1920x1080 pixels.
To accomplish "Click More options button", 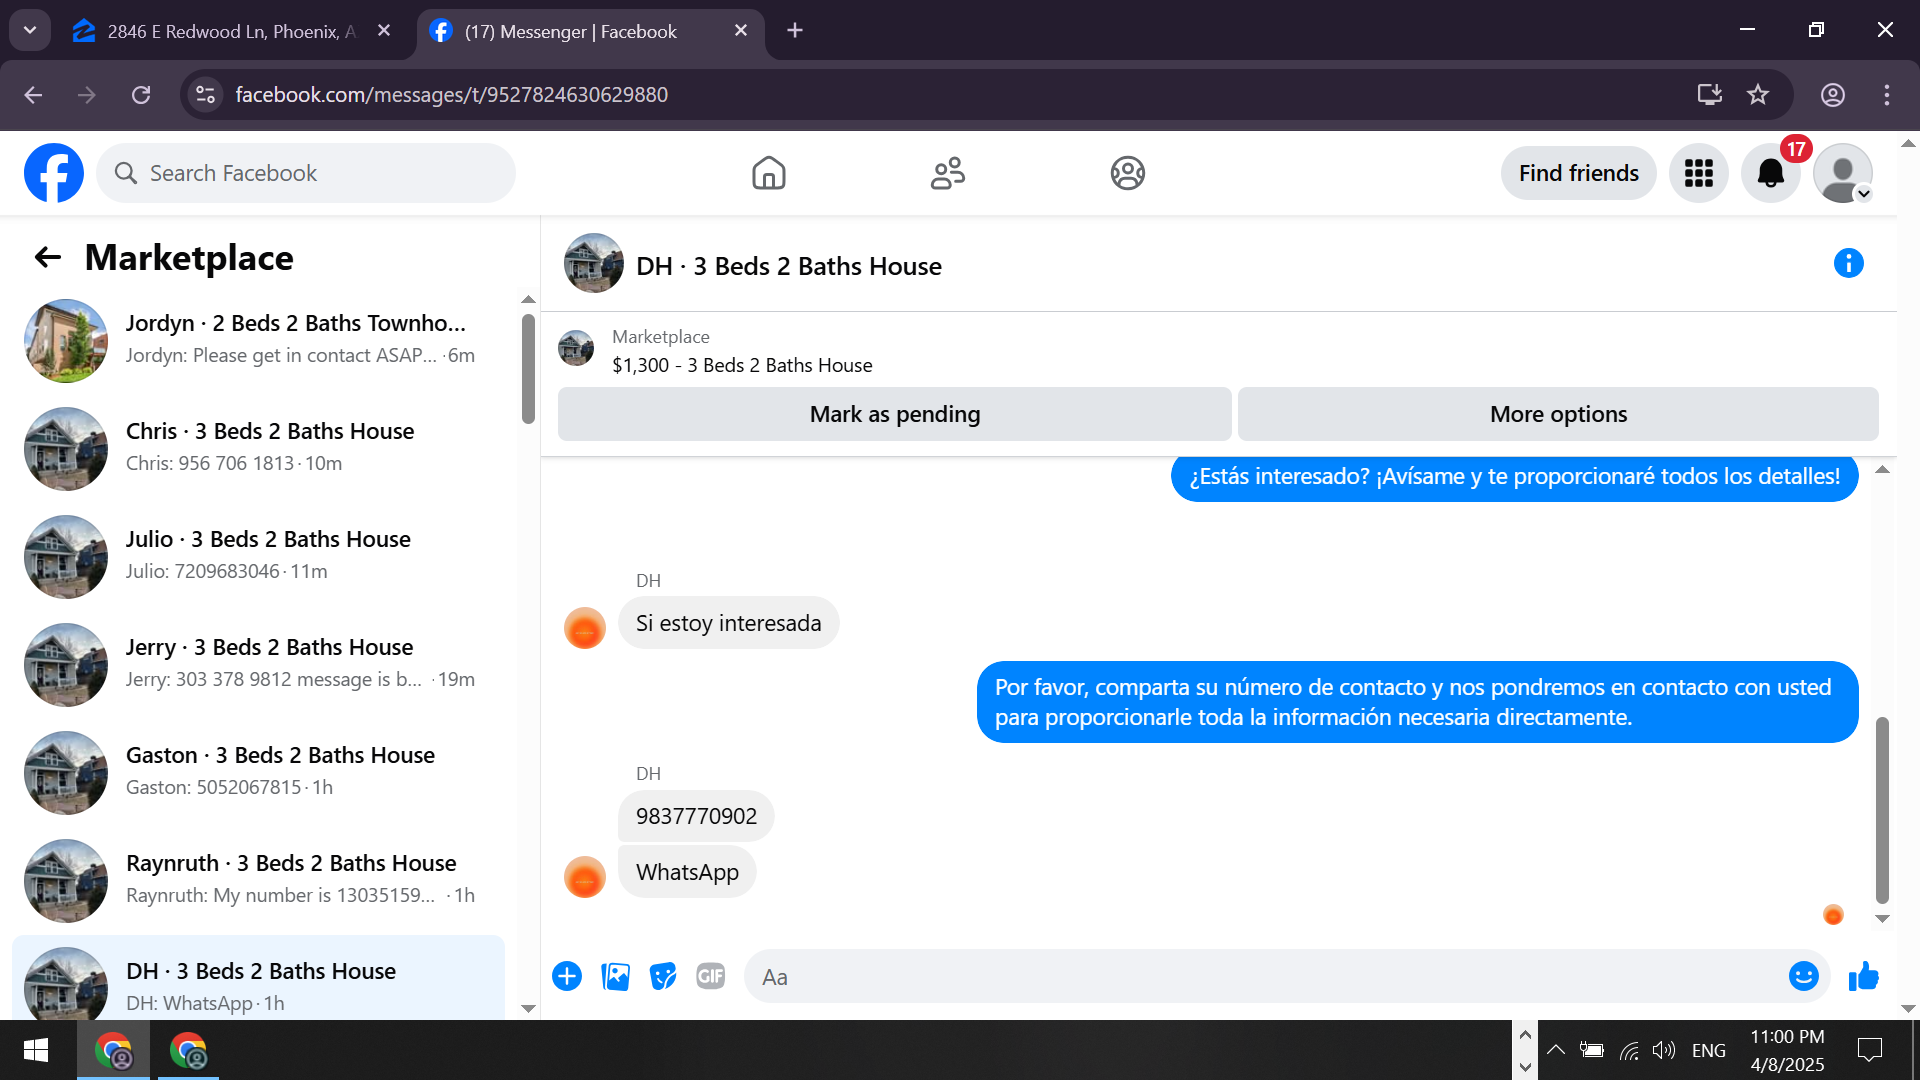I will [1557, 414].
